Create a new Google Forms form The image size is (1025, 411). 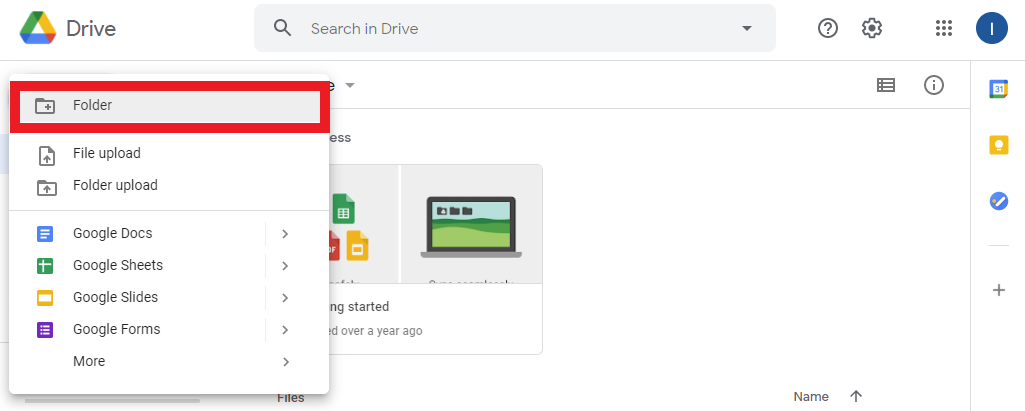(137, 329)
